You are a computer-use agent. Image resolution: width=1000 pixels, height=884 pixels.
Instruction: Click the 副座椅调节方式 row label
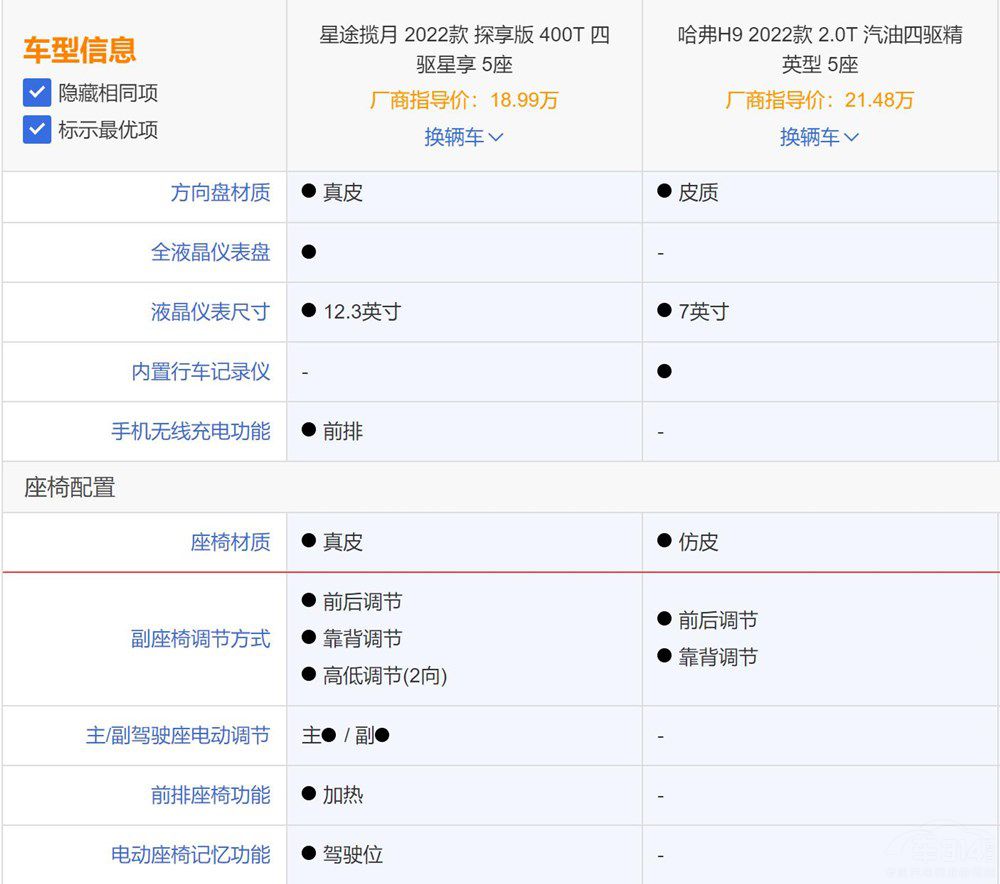(200, 639)
